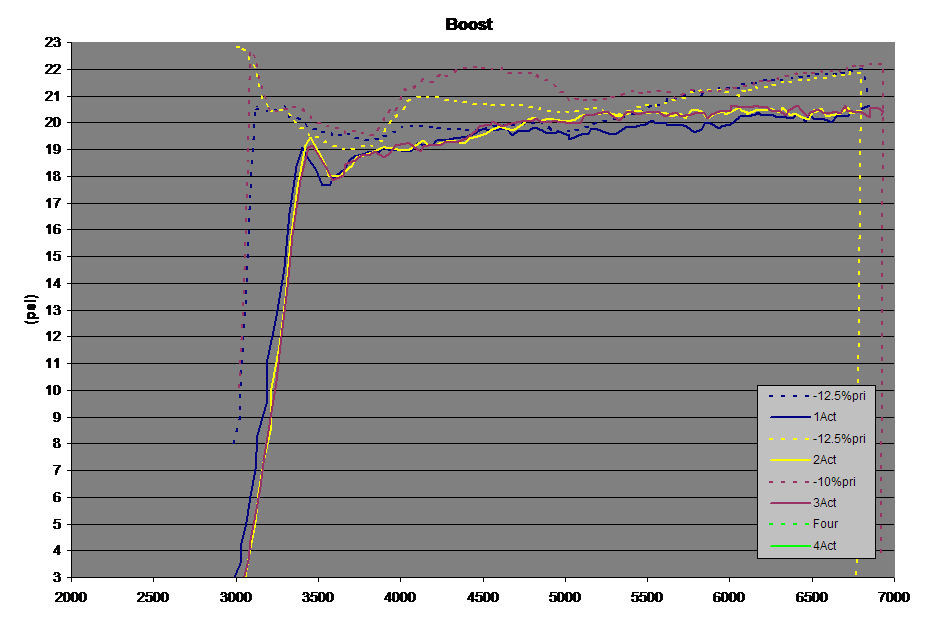938x624 pixels.
Task: Click the 23 value on the vertical axis
Action: pos(52,43)
